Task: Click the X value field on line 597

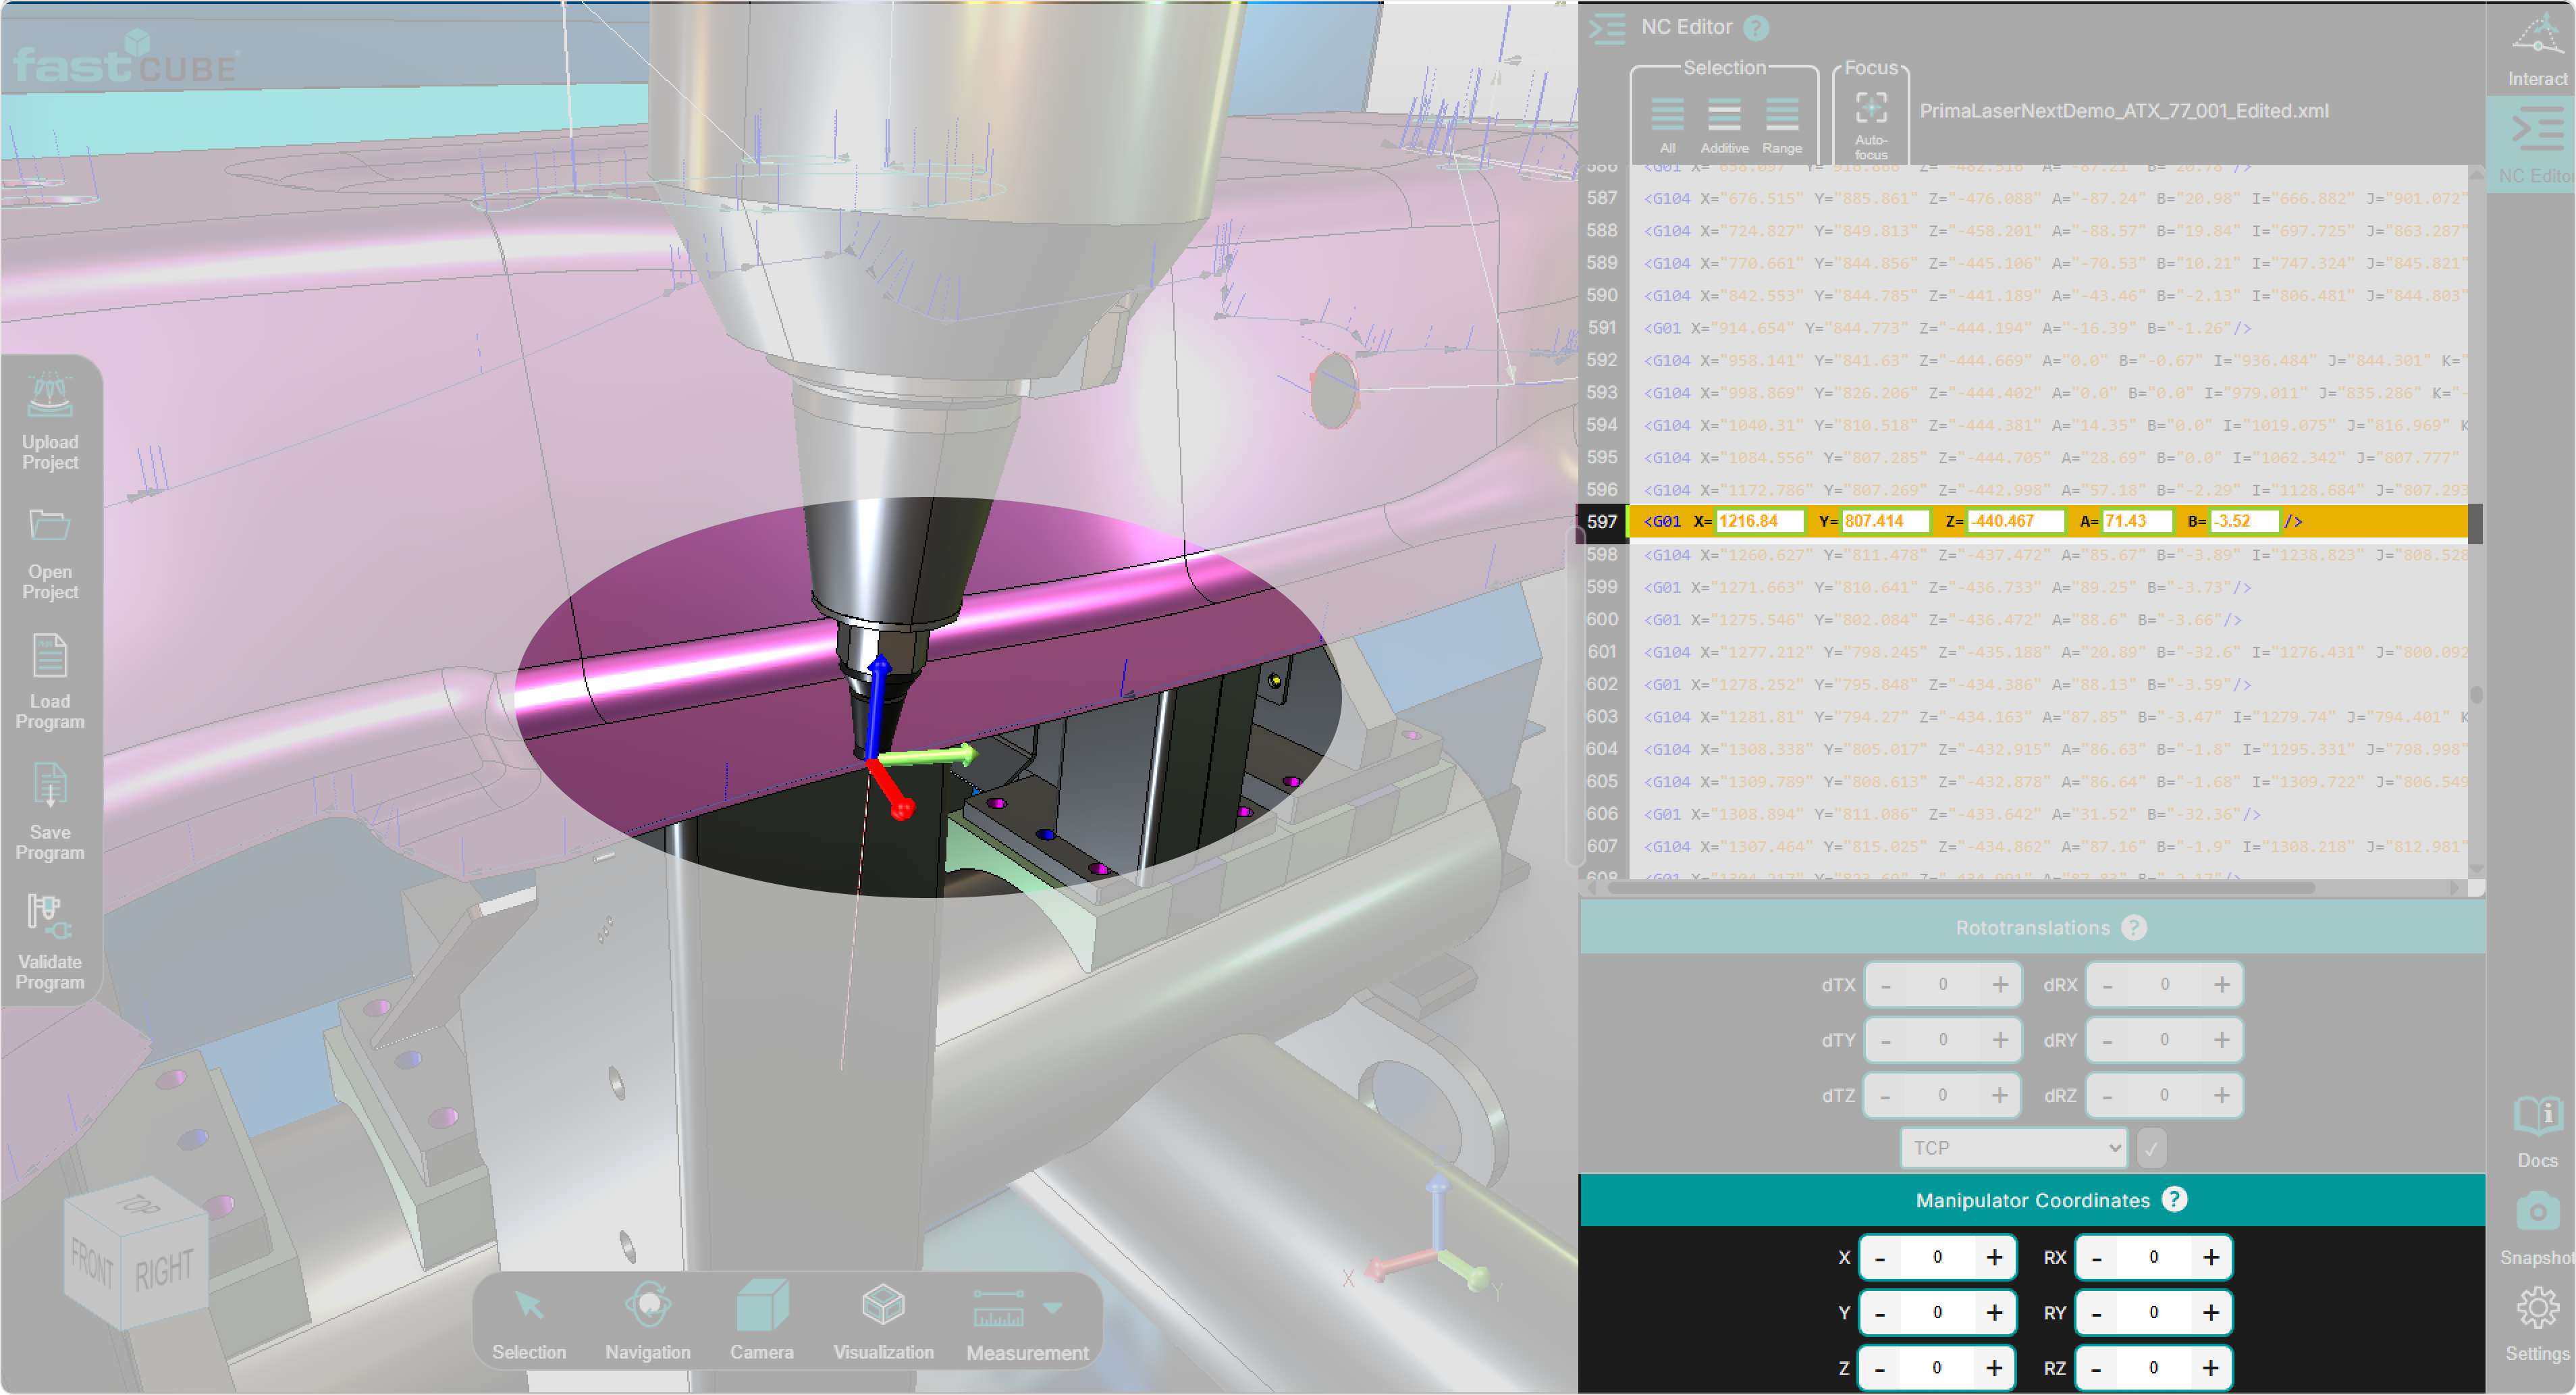Action: [x=1759, y=522]
